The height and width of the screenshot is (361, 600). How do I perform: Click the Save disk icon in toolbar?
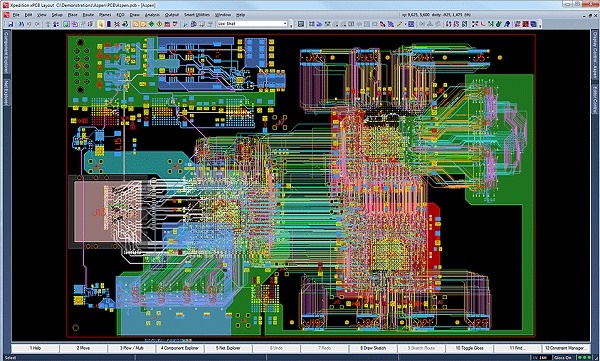click(x=10, y=24)
